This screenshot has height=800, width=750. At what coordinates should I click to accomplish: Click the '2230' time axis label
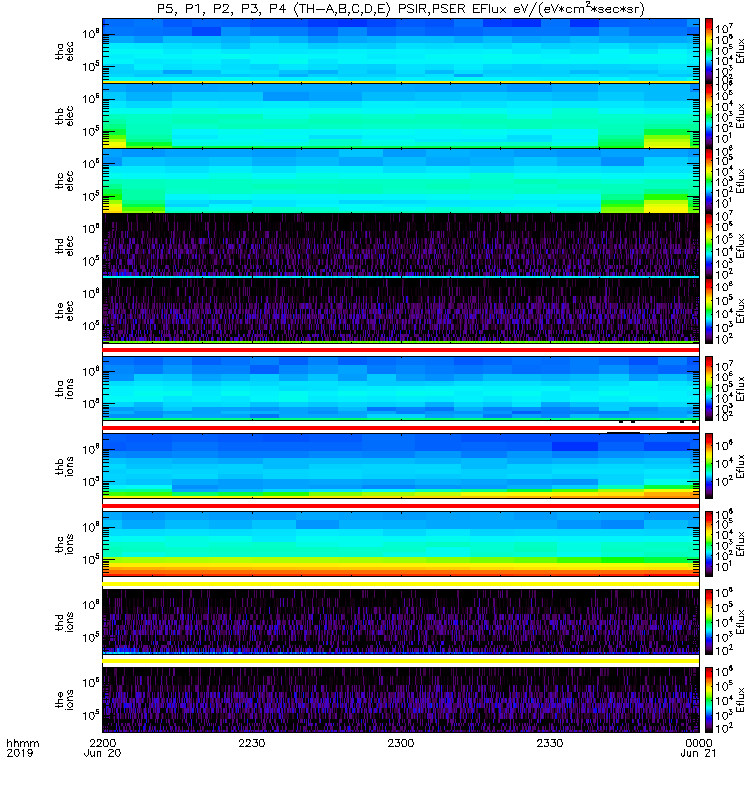click(x=252, y=743)
